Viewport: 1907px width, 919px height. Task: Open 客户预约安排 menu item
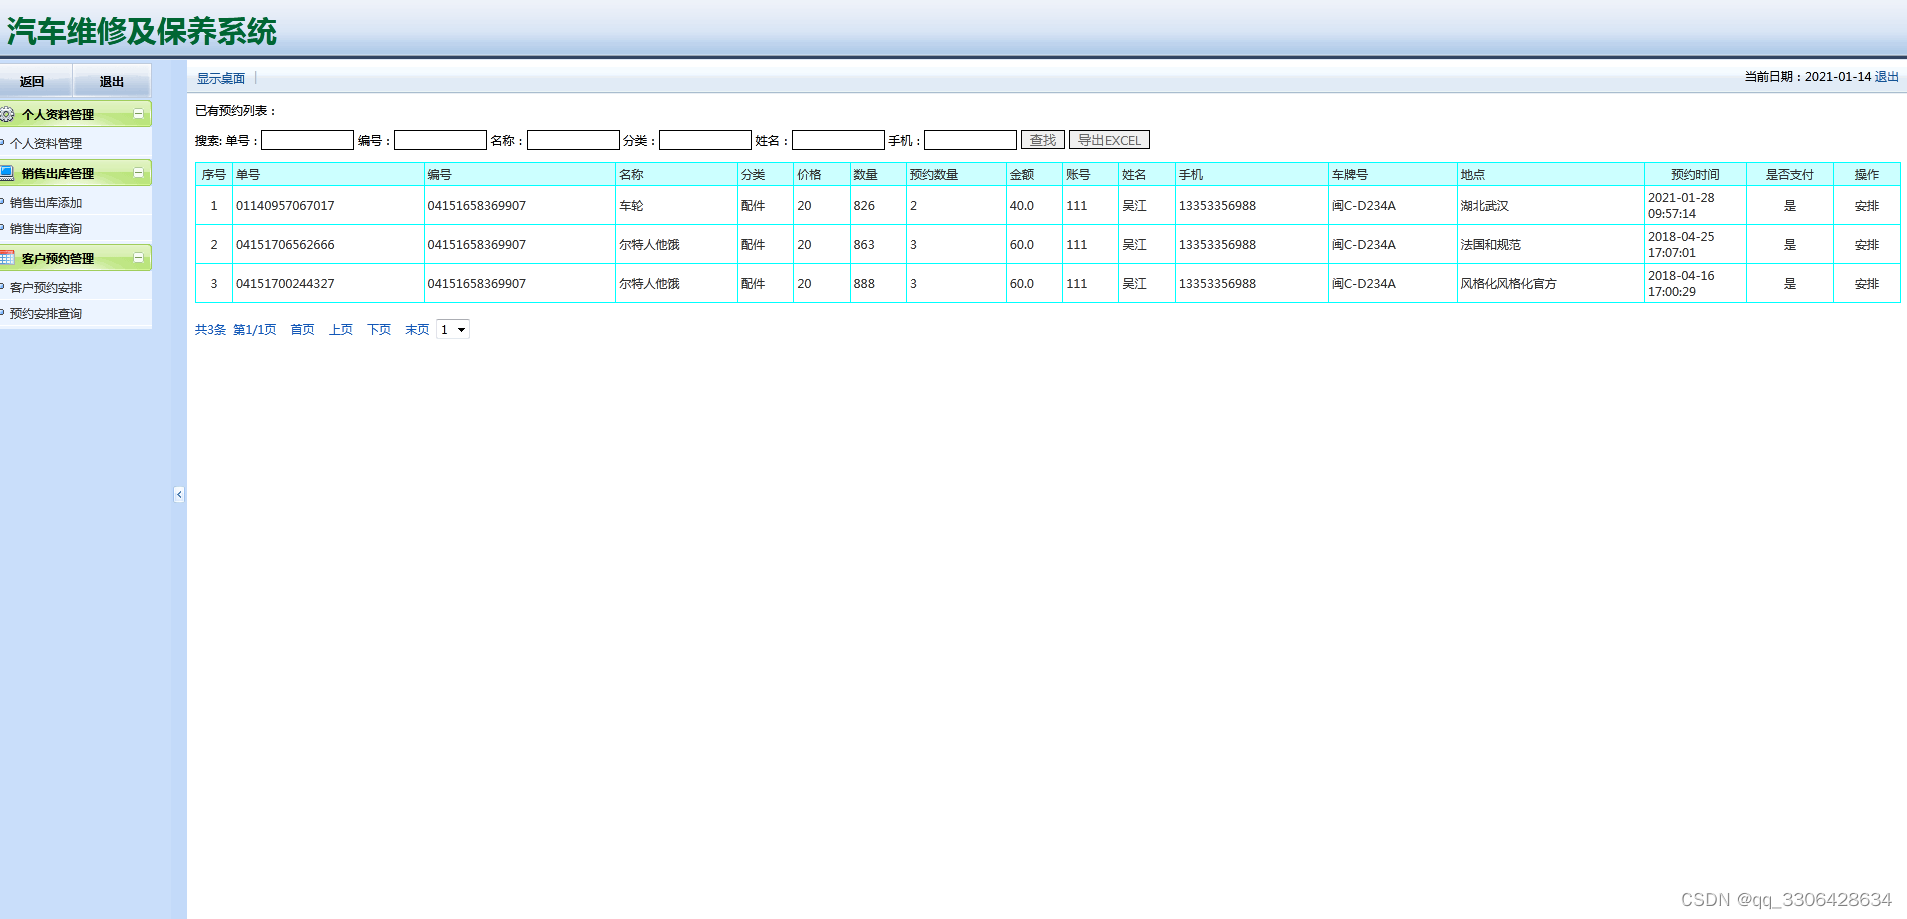46,287
